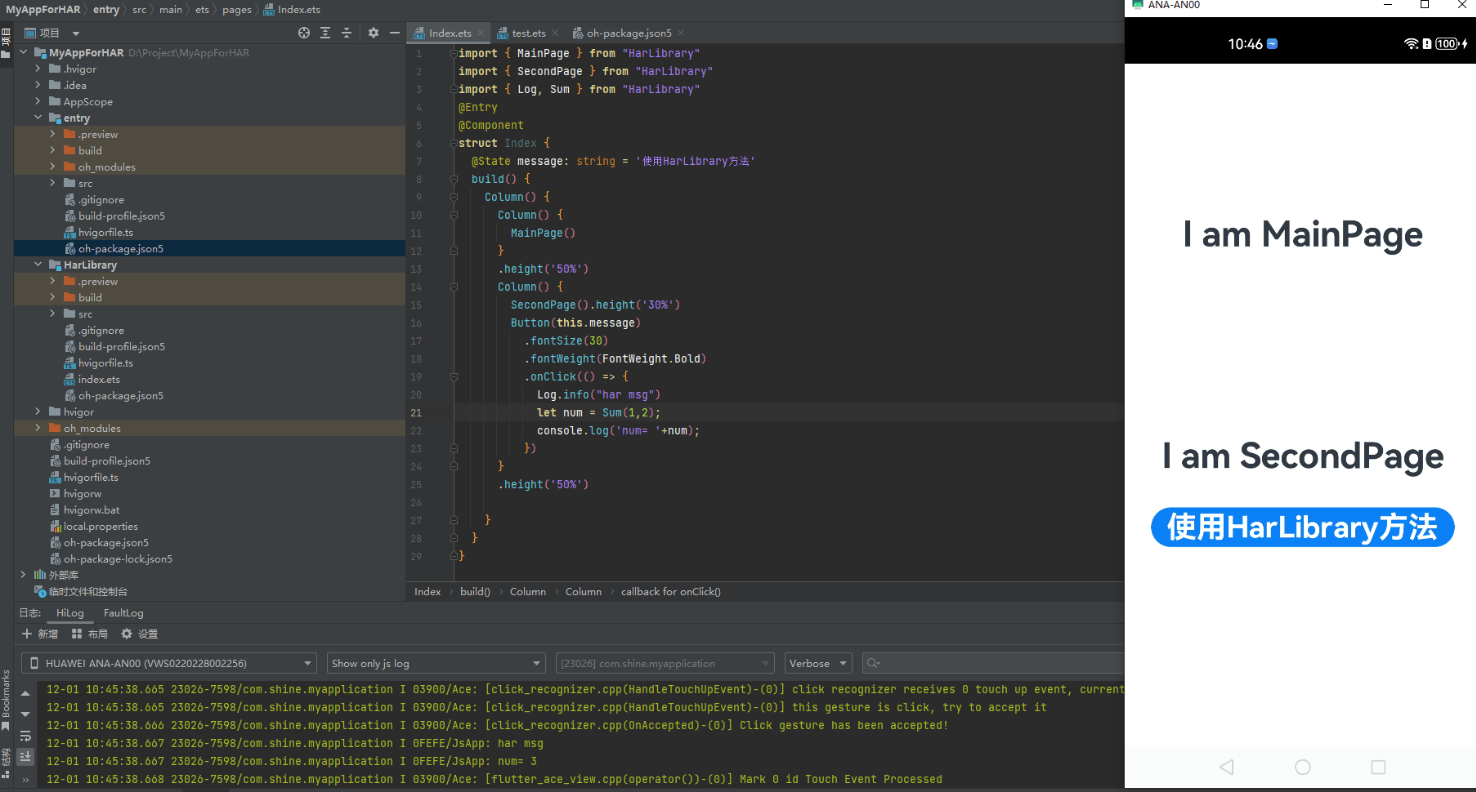The height and width of the screenshot is (792, 1476).
Task: Open project panel gear options
Action: [373, 33]
